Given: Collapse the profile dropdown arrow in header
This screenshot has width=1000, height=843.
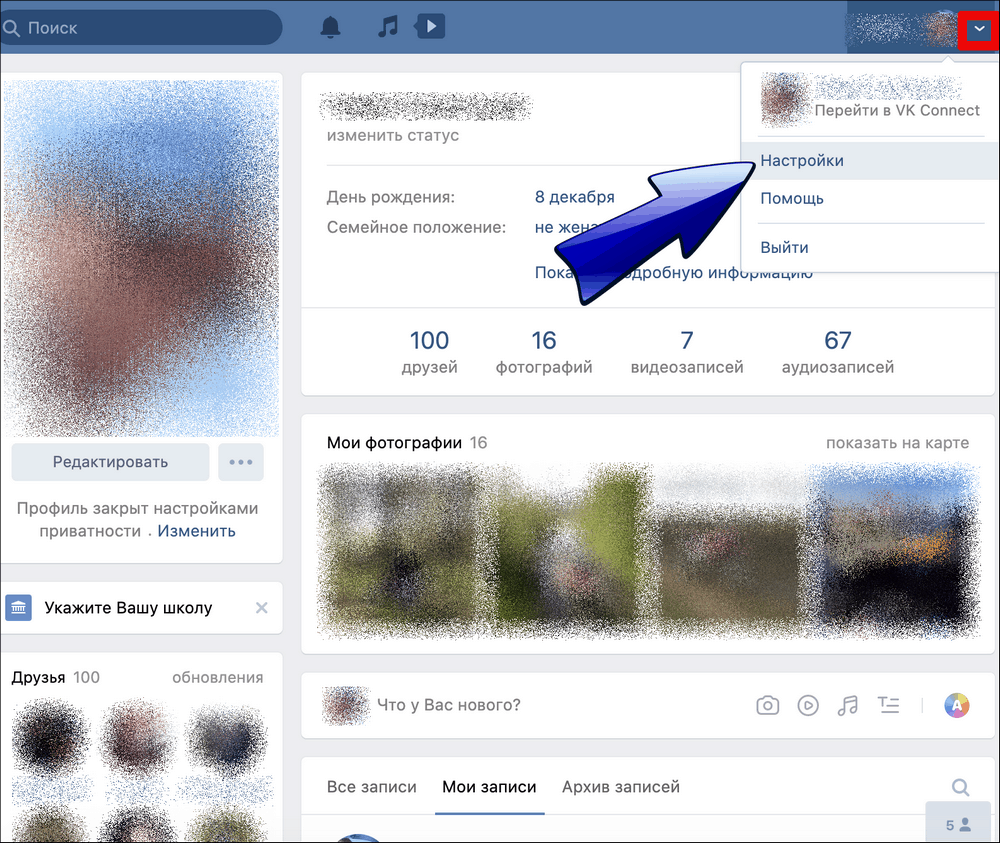Looking at the screenshot, I should click(x=978, y=29).
